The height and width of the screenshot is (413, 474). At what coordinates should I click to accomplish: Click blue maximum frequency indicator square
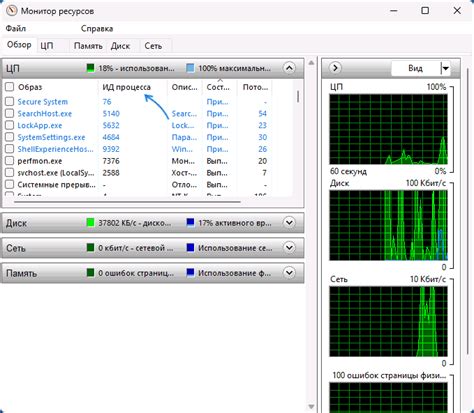coord(190,68)
